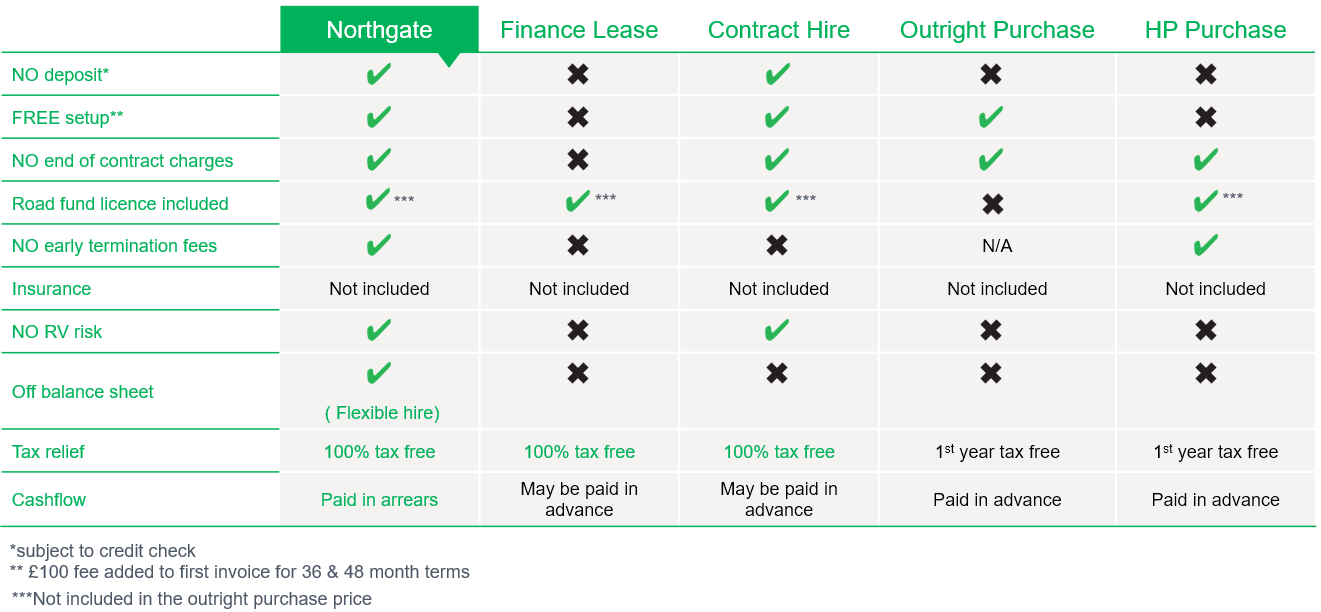Click HP Purchase end of contract checkmark
The height and width of the screenshot is (612, 1321).
[1205, 160]
